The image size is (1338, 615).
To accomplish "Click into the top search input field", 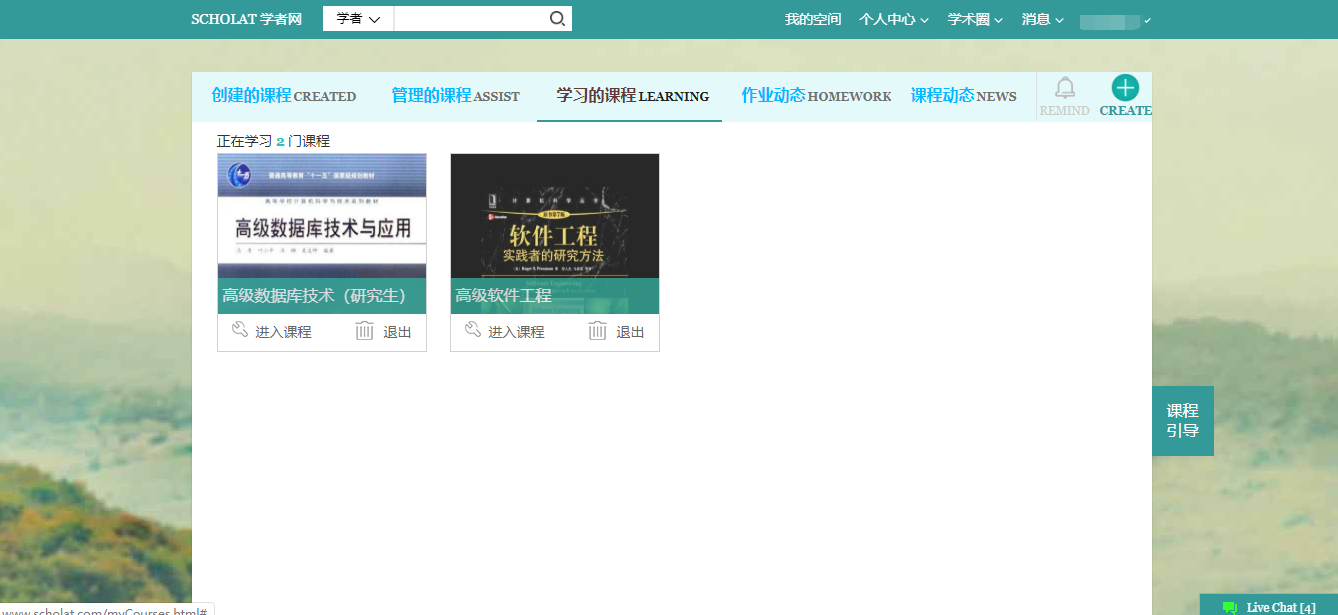I will 470,19.
